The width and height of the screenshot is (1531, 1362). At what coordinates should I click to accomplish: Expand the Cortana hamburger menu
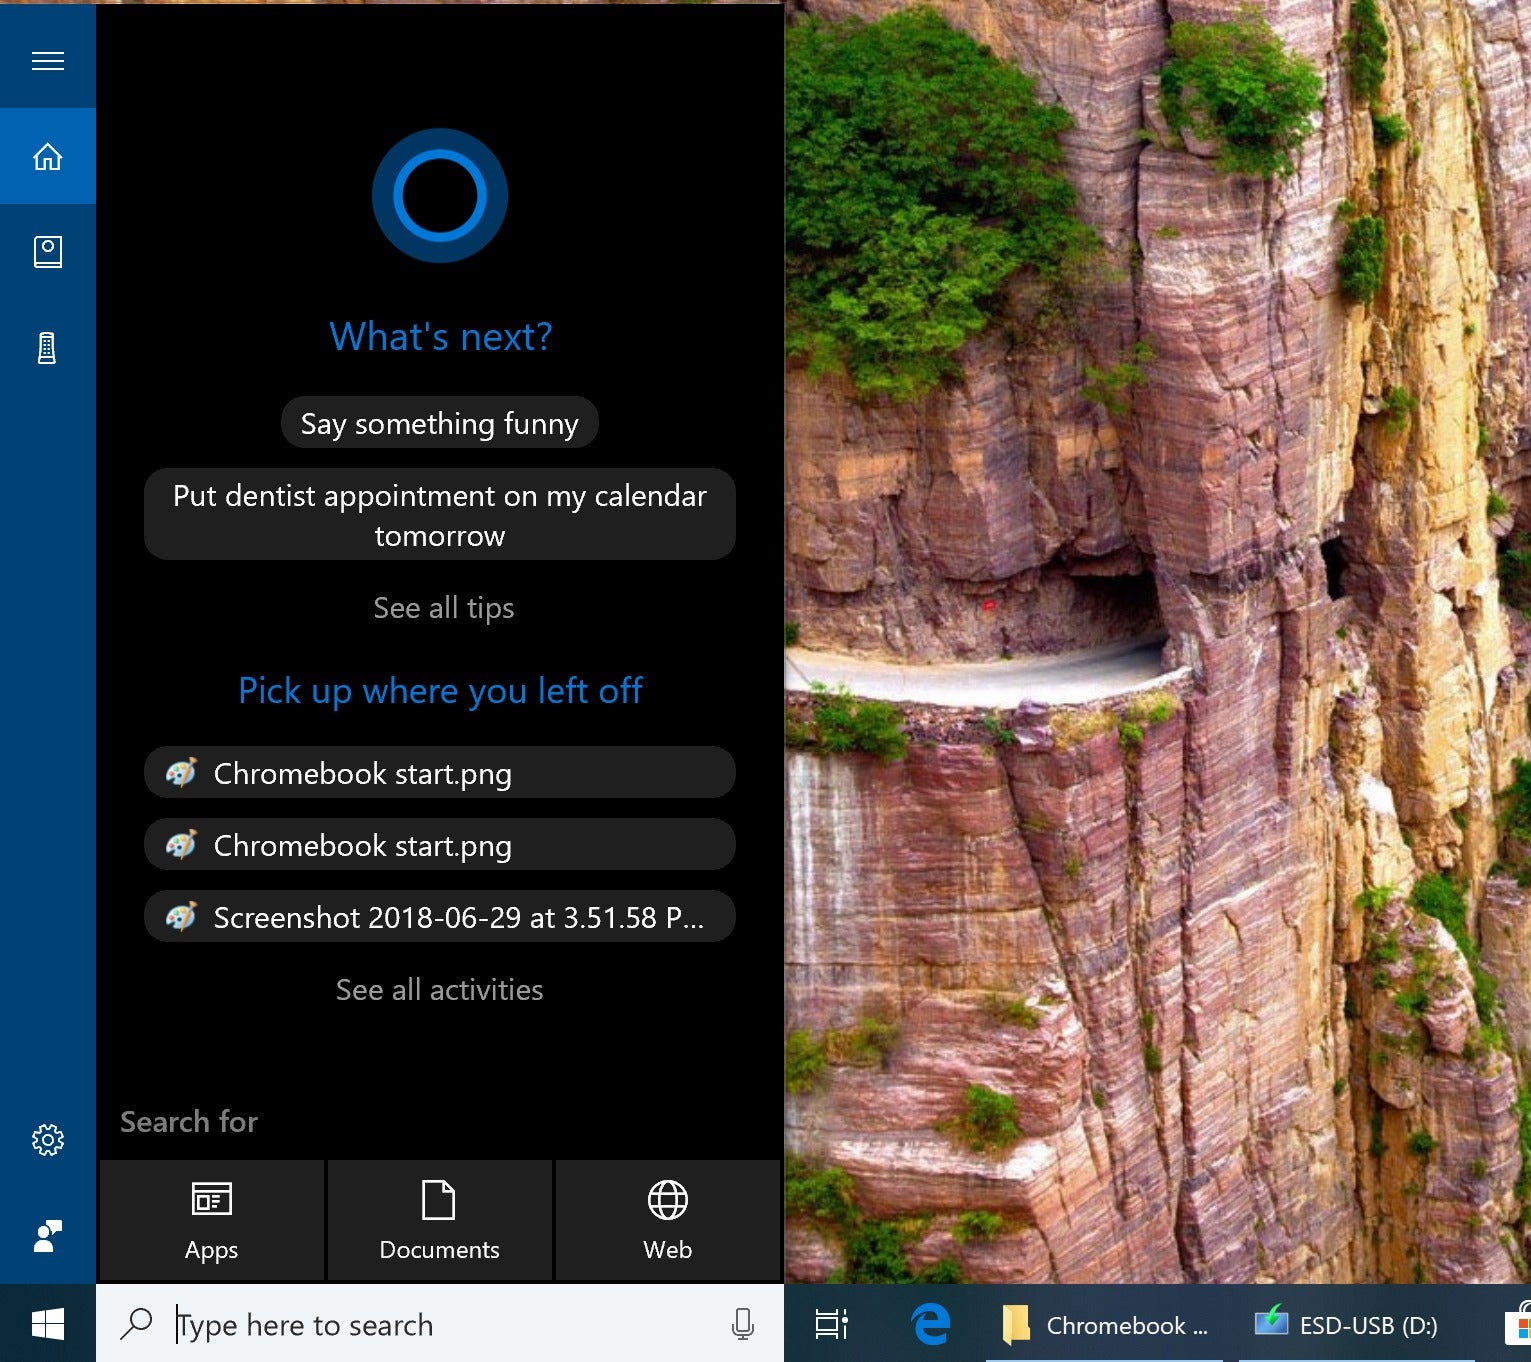(48, 61)
